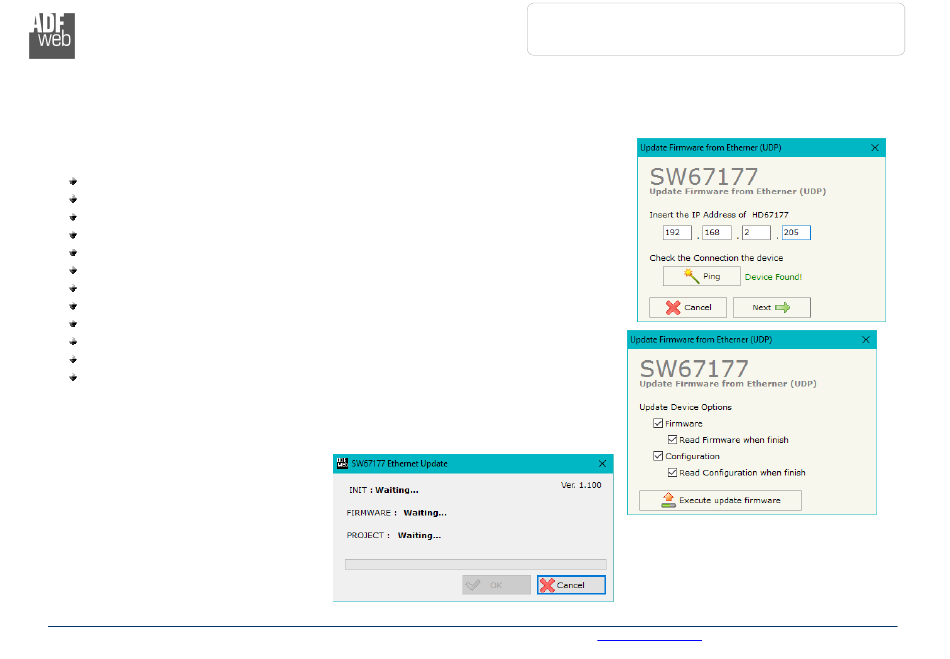
Task: Click the PROJECT : Waiting... status line
Action: pyautogui.click(x=393, y=535)
